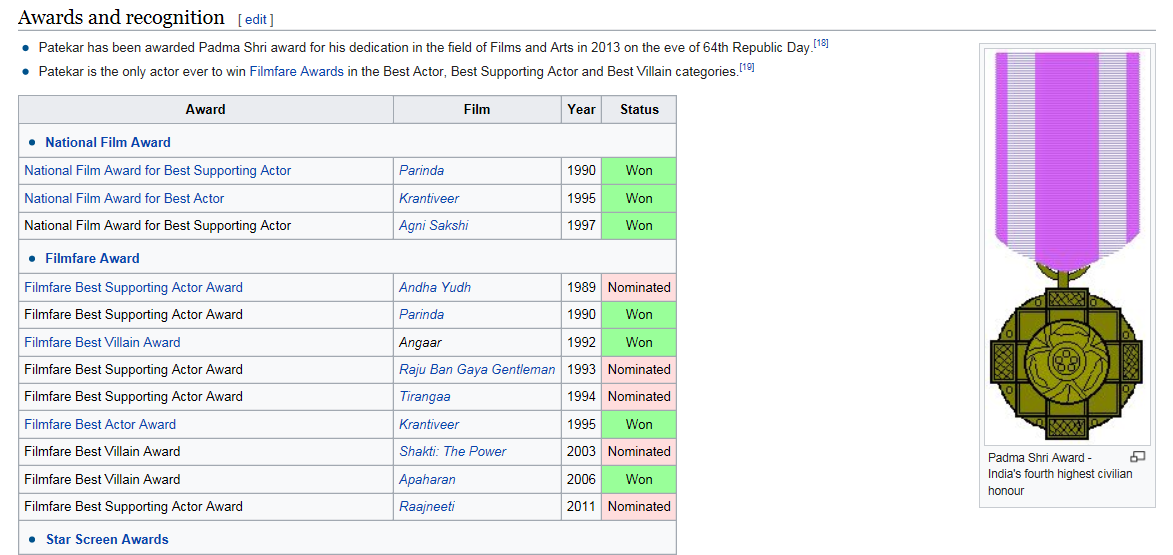The image size is (1173, 555).
Task: Open Parinda link in the Filmfare 1990 row
Action: pos(421,314)
